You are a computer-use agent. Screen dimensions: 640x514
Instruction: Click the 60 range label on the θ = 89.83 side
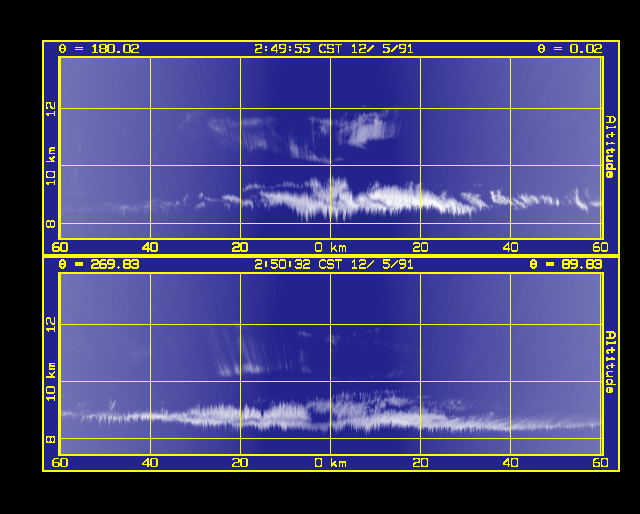pos(600,463)
